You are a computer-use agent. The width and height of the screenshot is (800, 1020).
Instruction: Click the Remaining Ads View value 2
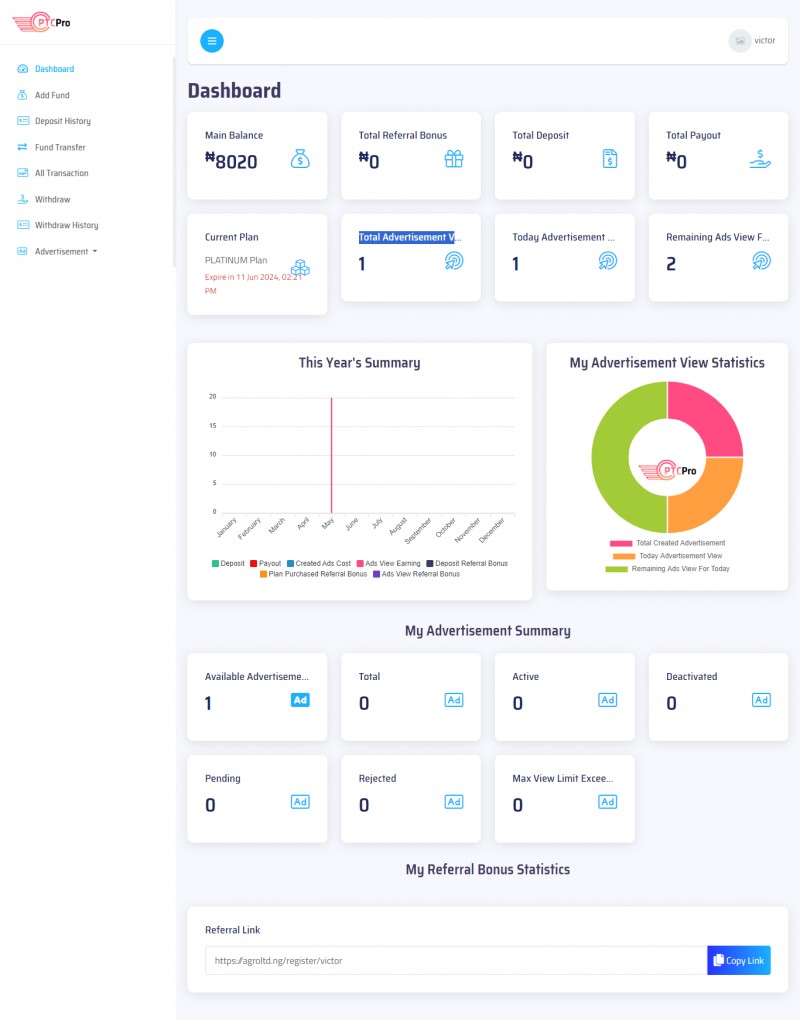671,263
